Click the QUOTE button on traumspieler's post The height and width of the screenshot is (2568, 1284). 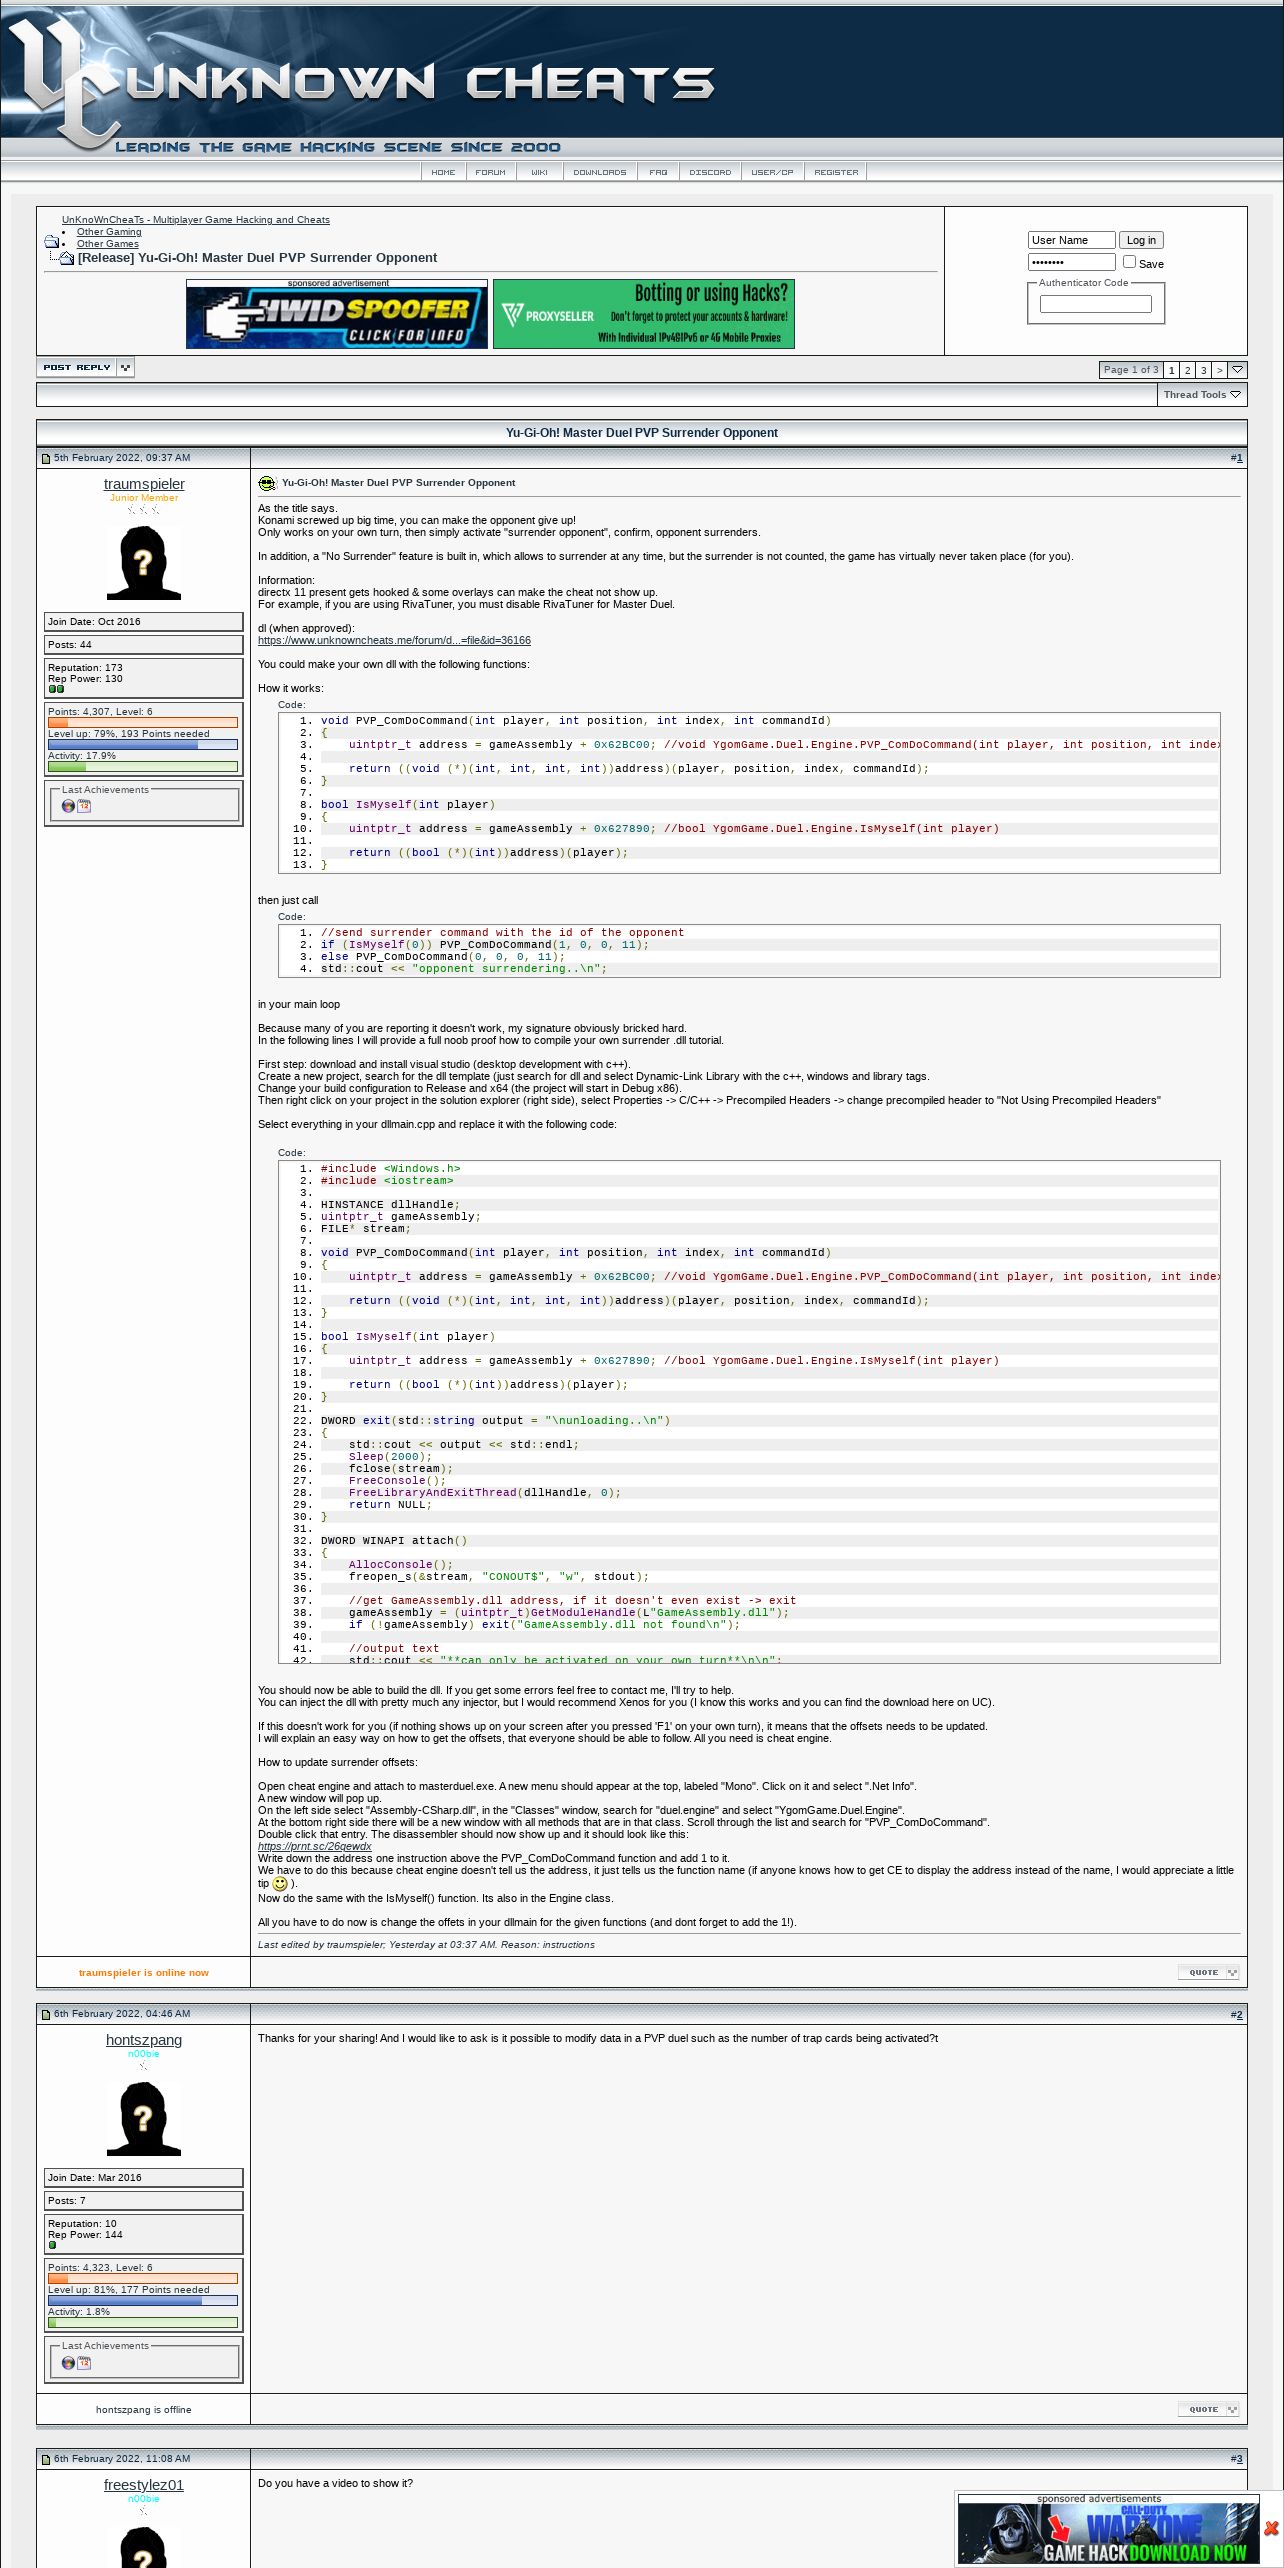click(1201, 1973)
